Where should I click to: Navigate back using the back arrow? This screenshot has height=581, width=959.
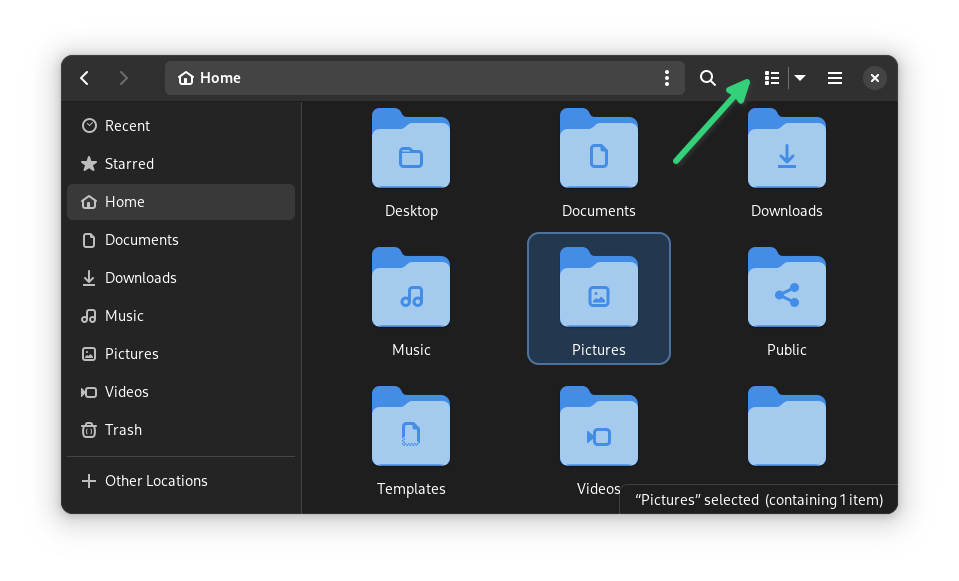pos(84,77)
